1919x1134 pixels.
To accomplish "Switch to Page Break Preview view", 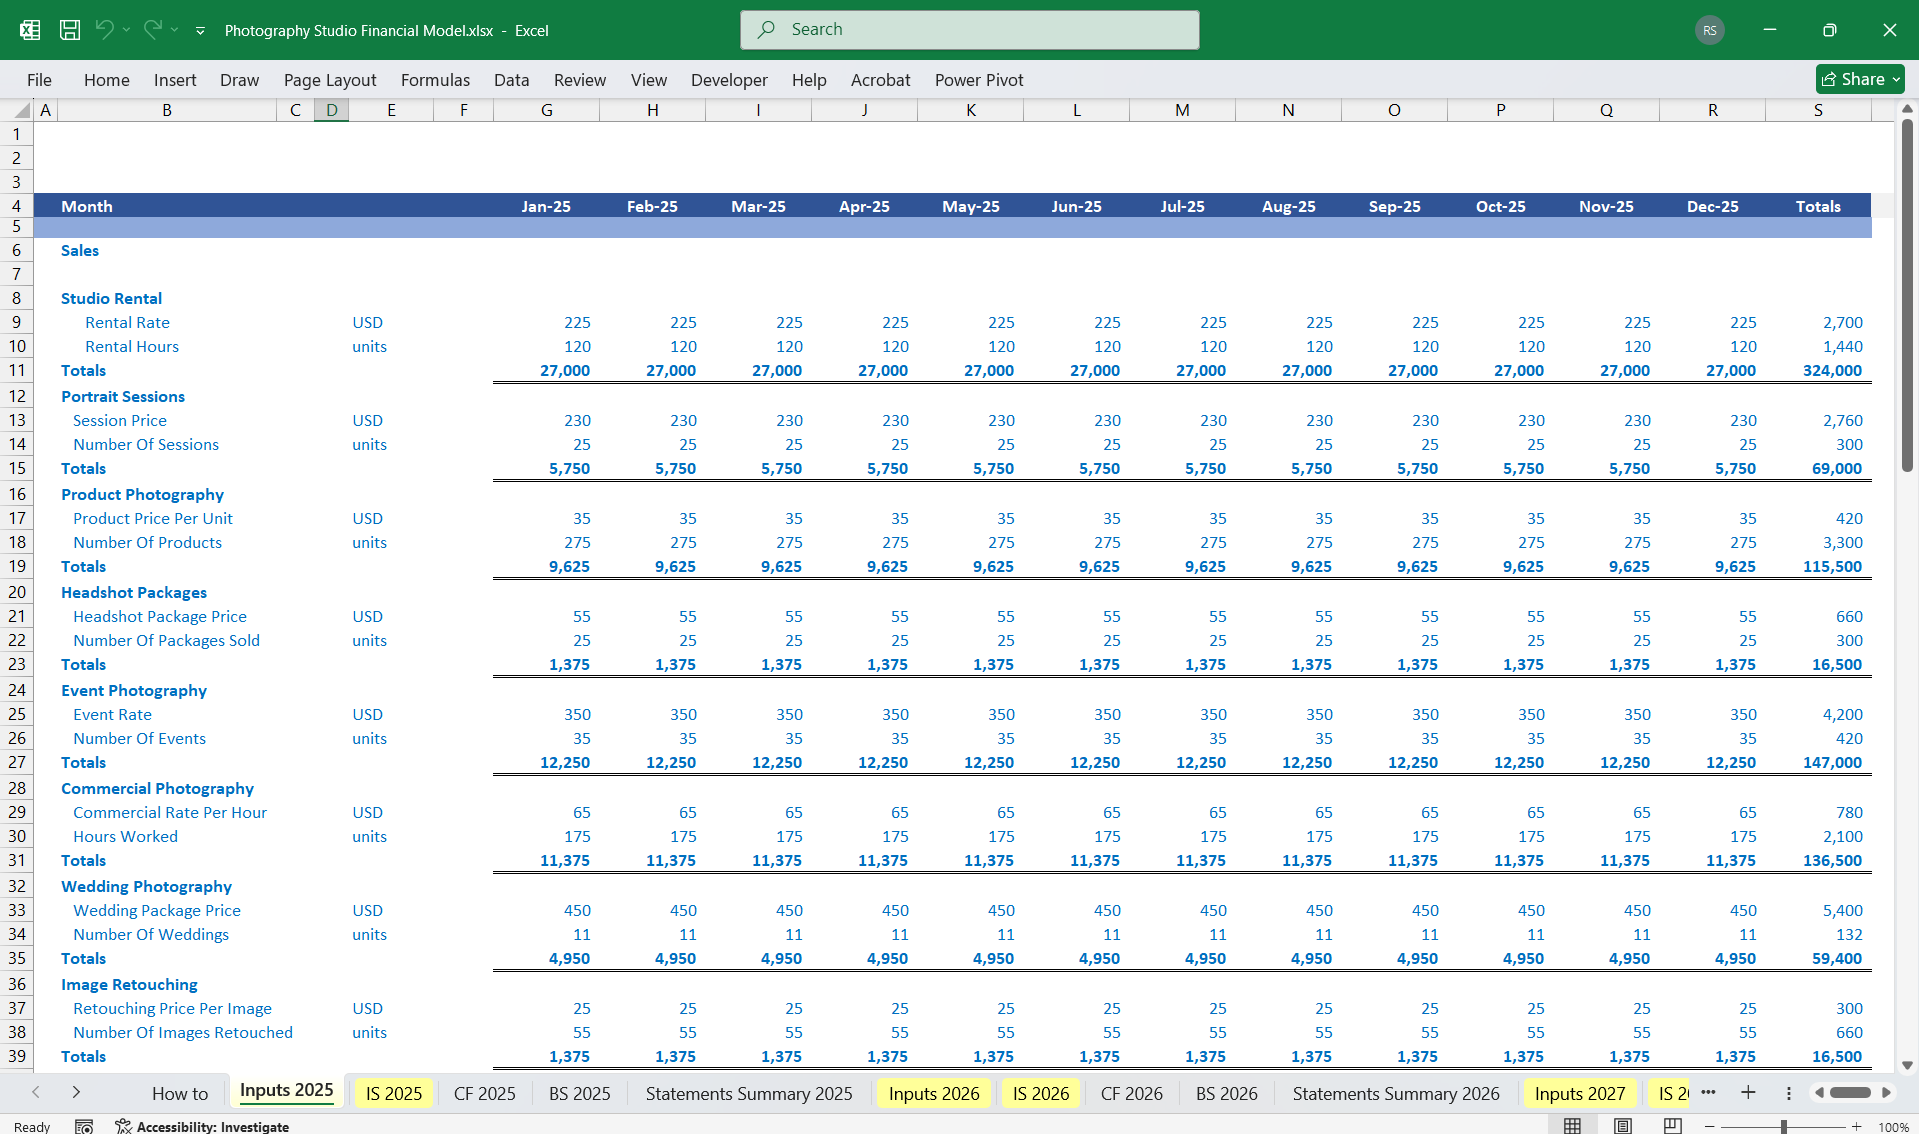I will (1672, 1126).
